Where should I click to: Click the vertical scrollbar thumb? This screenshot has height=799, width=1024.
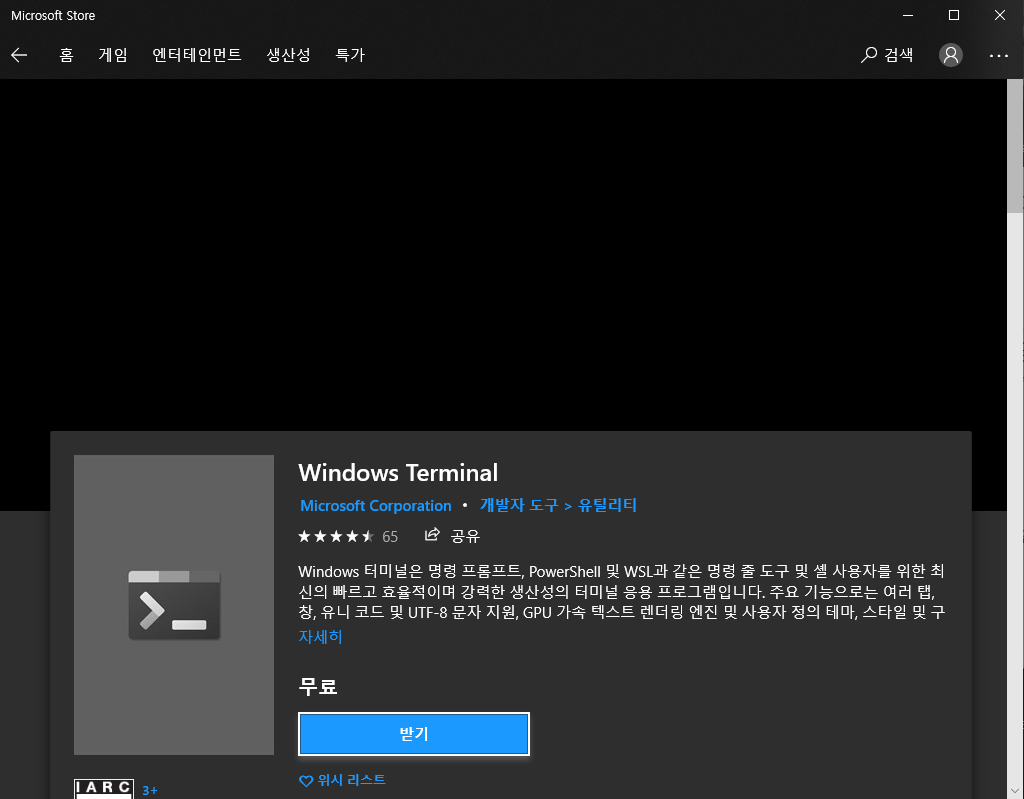click(1015, 146)
